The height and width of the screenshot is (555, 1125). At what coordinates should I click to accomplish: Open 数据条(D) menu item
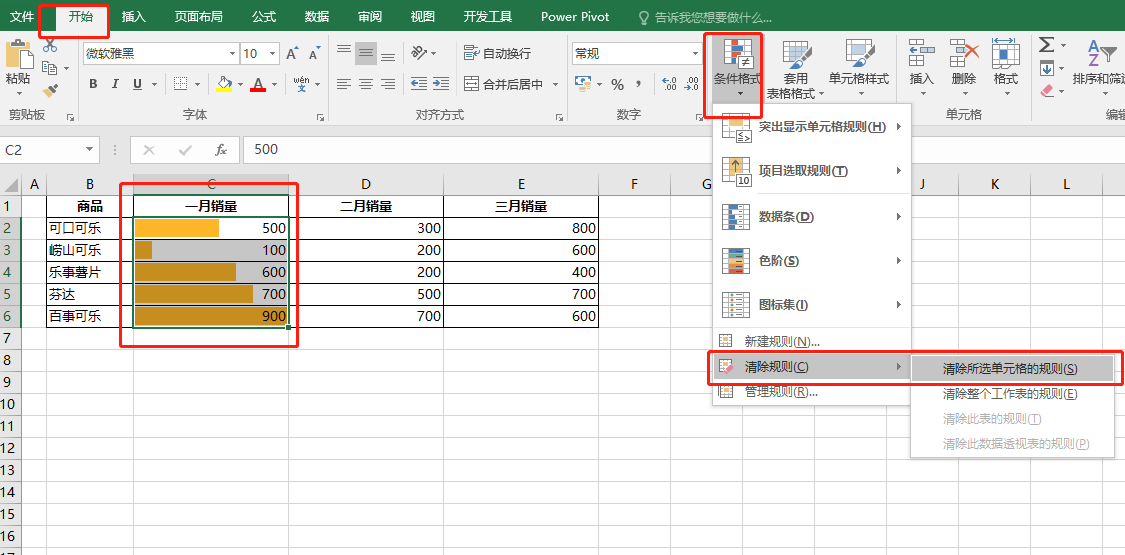click(811, 217)
